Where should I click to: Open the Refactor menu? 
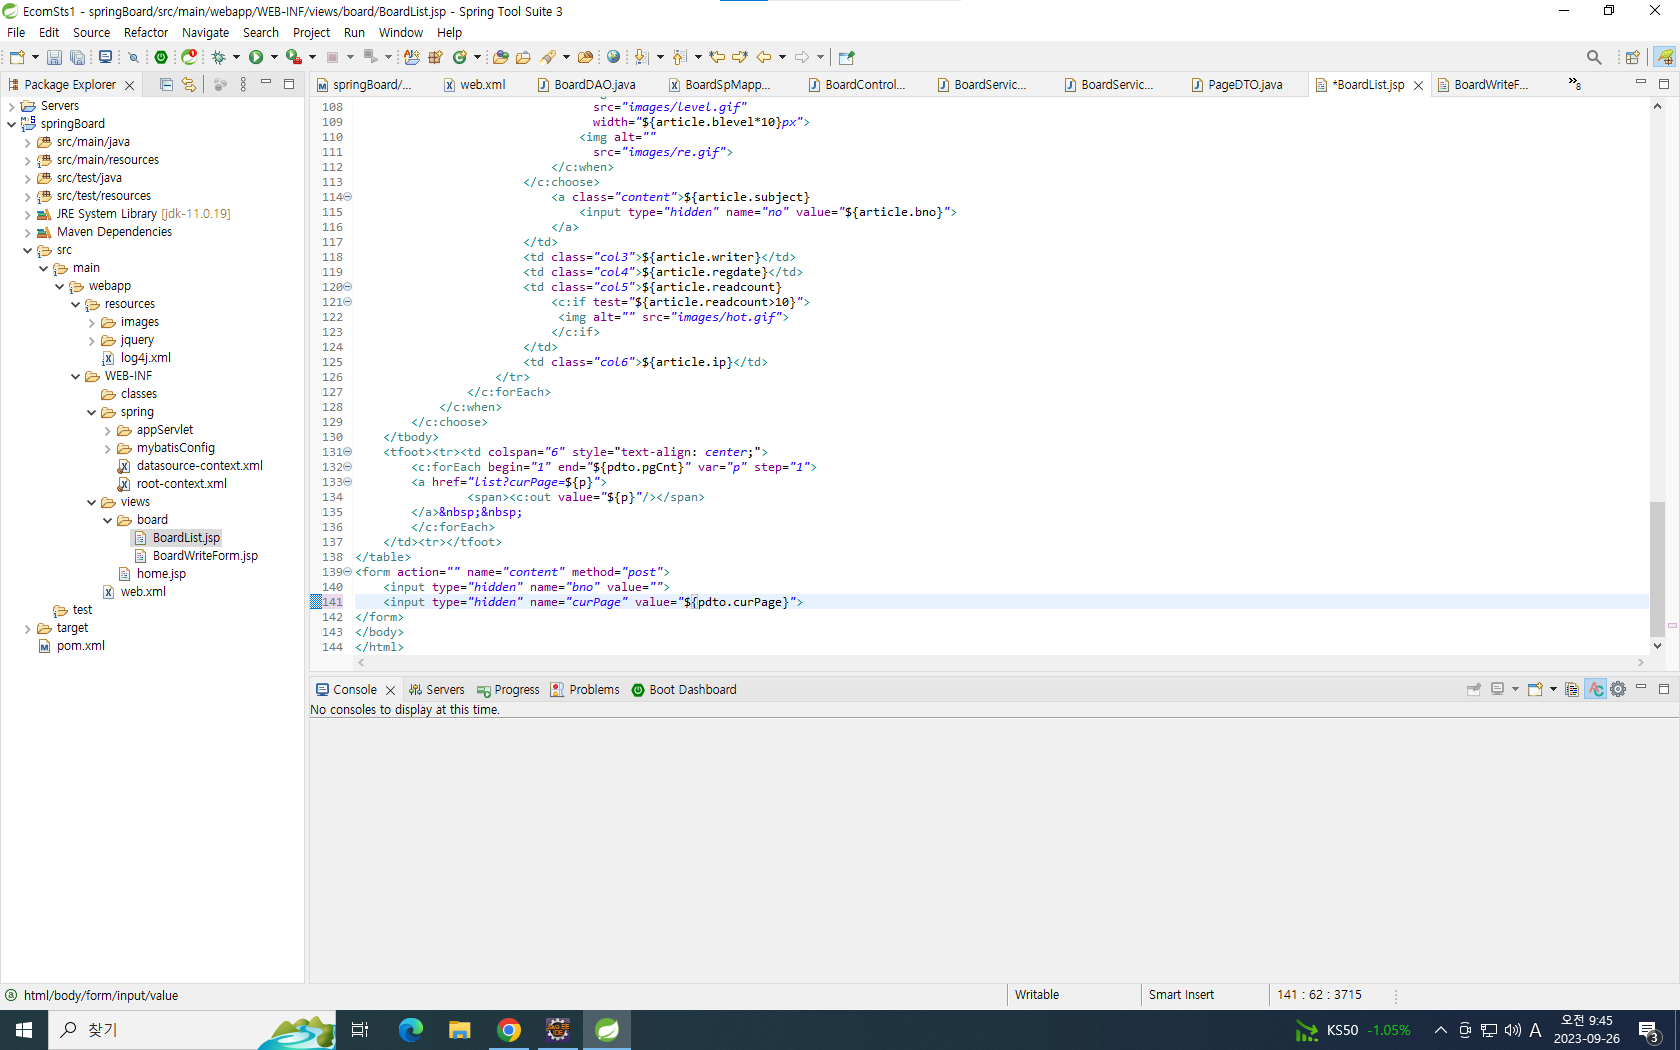[x=146, y=32]
